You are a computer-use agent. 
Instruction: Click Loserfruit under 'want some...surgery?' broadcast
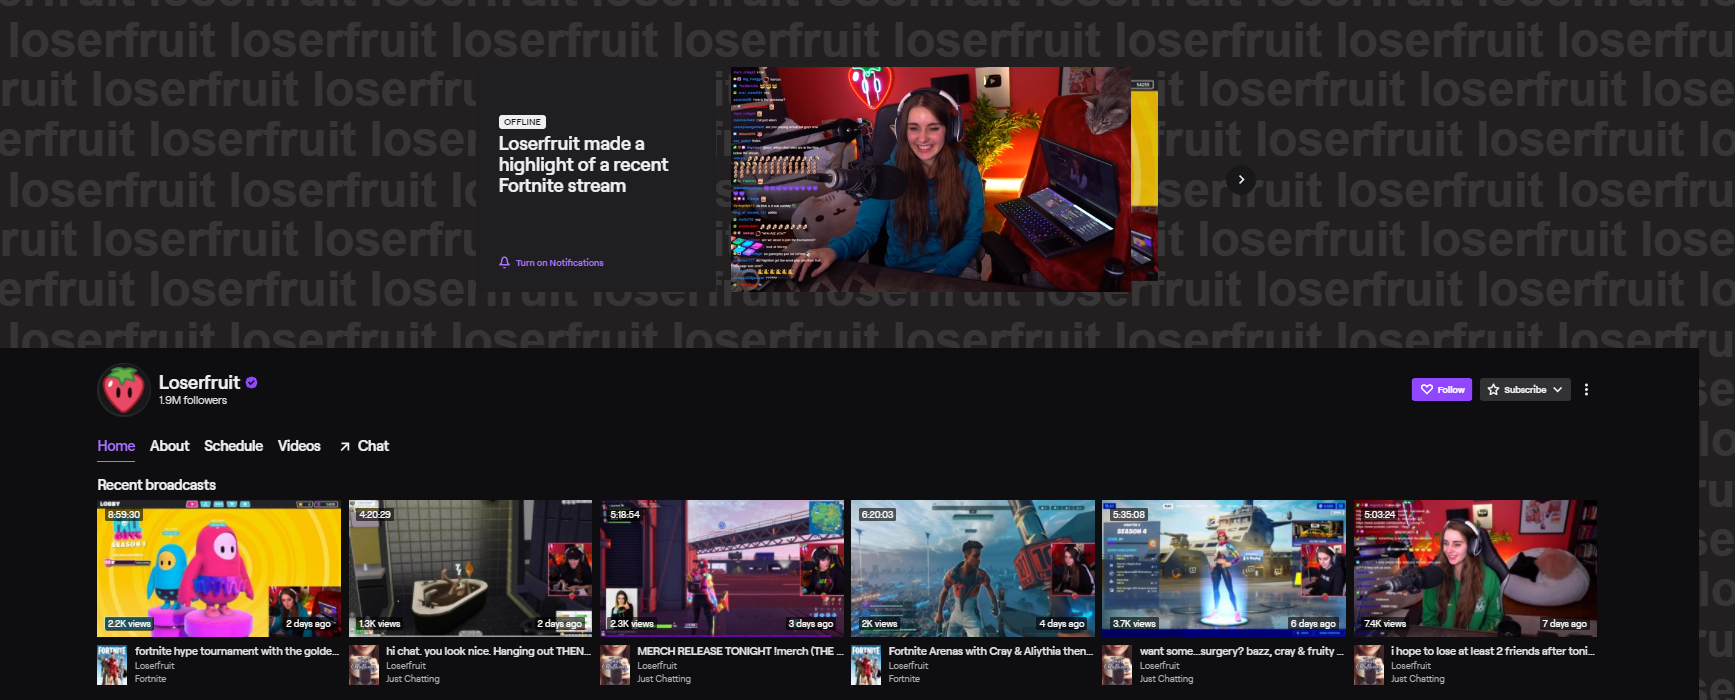click(x=1159, y=666)
